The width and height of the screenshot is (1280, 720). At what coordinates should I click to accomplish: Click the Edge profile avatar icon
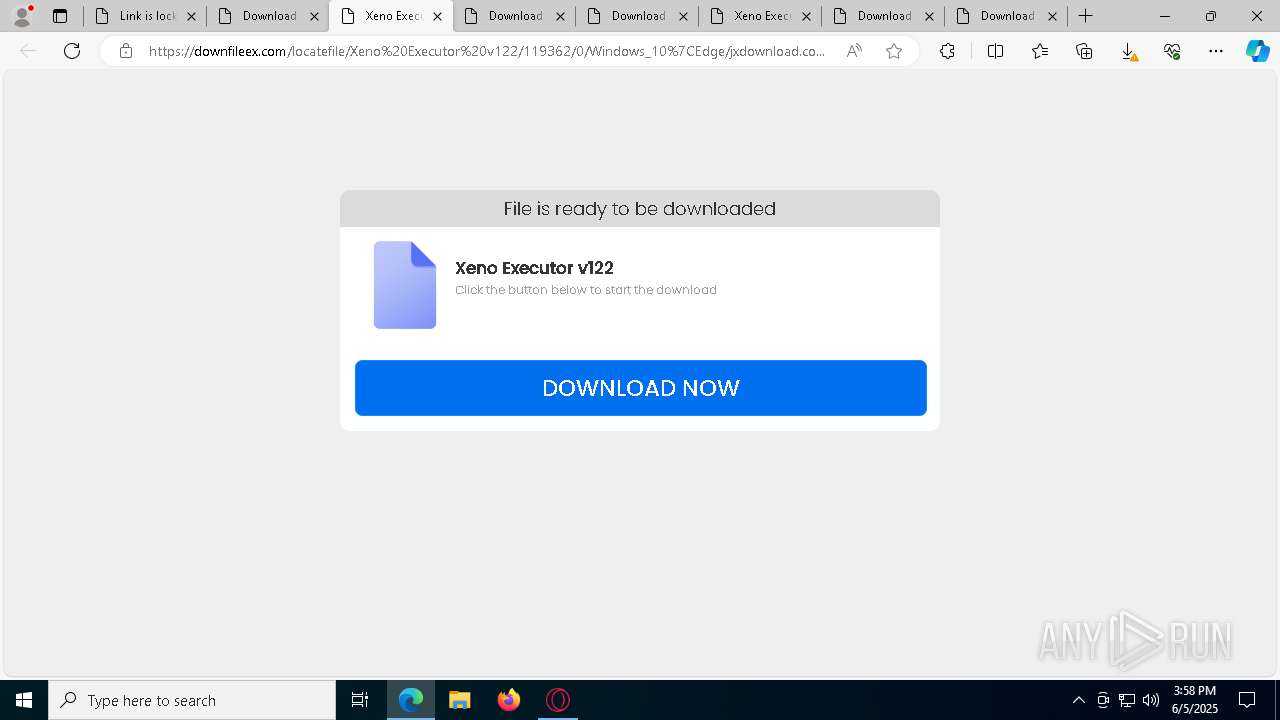(22, 16)
